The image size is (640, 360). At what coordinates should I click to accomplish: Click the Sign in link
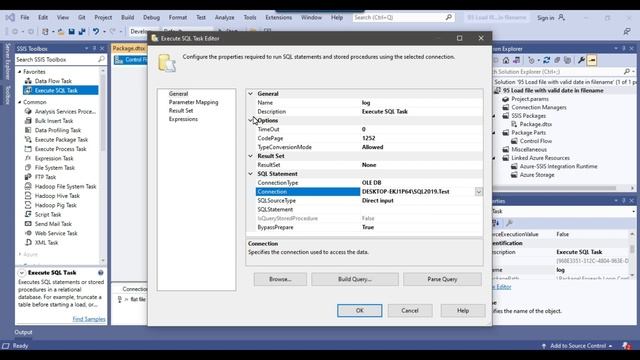546,18
